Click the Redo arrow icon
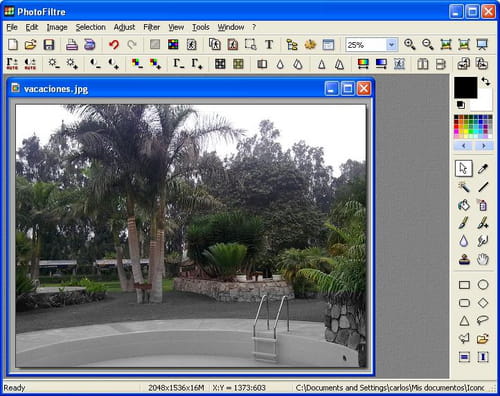 pyautogui.click(x=132, y=44)
